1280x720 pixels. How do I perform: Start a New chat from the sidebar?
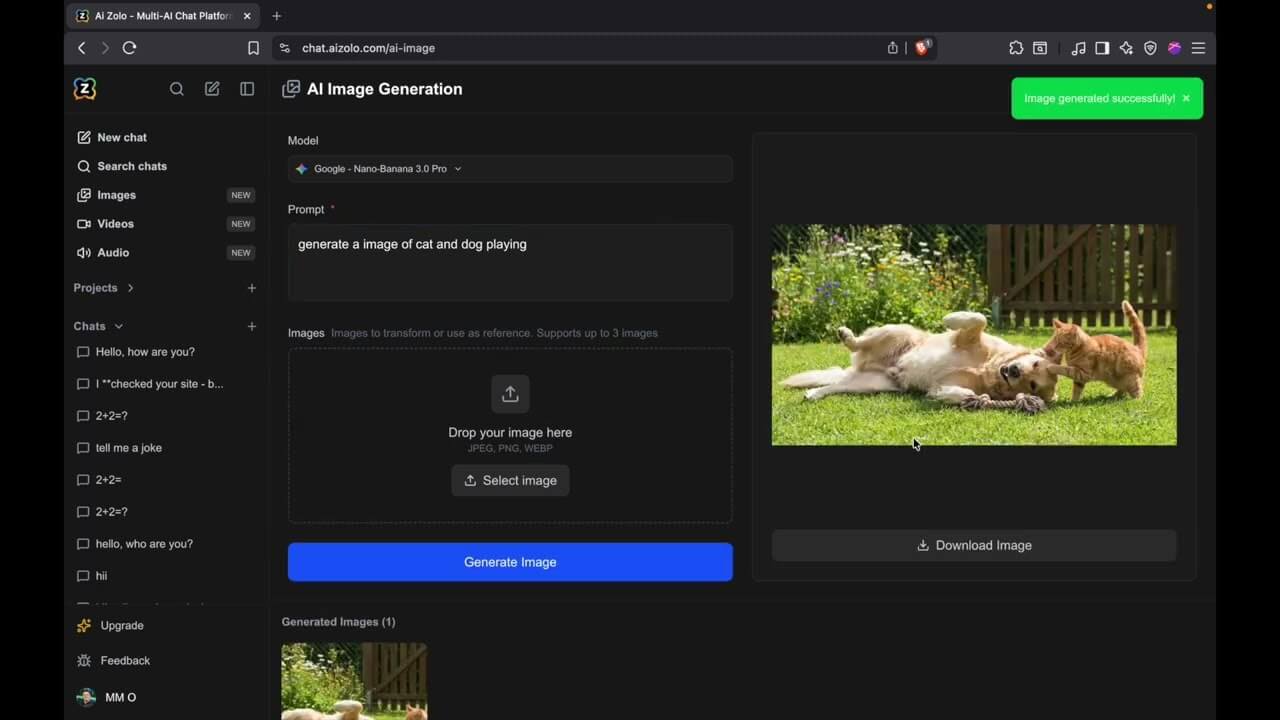[121, 137]
